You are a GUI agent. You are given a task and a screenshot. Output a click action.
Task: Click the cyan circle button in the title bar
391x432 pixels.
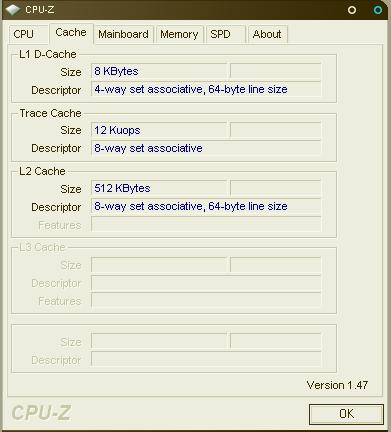point(378,10)
